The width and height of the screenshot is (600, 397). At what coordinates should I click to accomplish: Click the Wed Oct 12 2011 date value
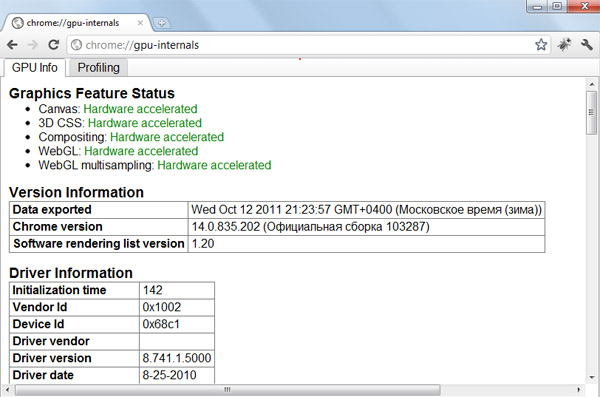point(367,210)
